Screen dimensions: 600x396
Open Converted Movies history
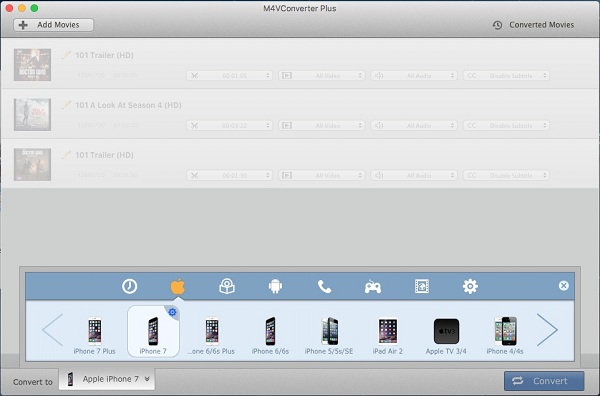533,25
